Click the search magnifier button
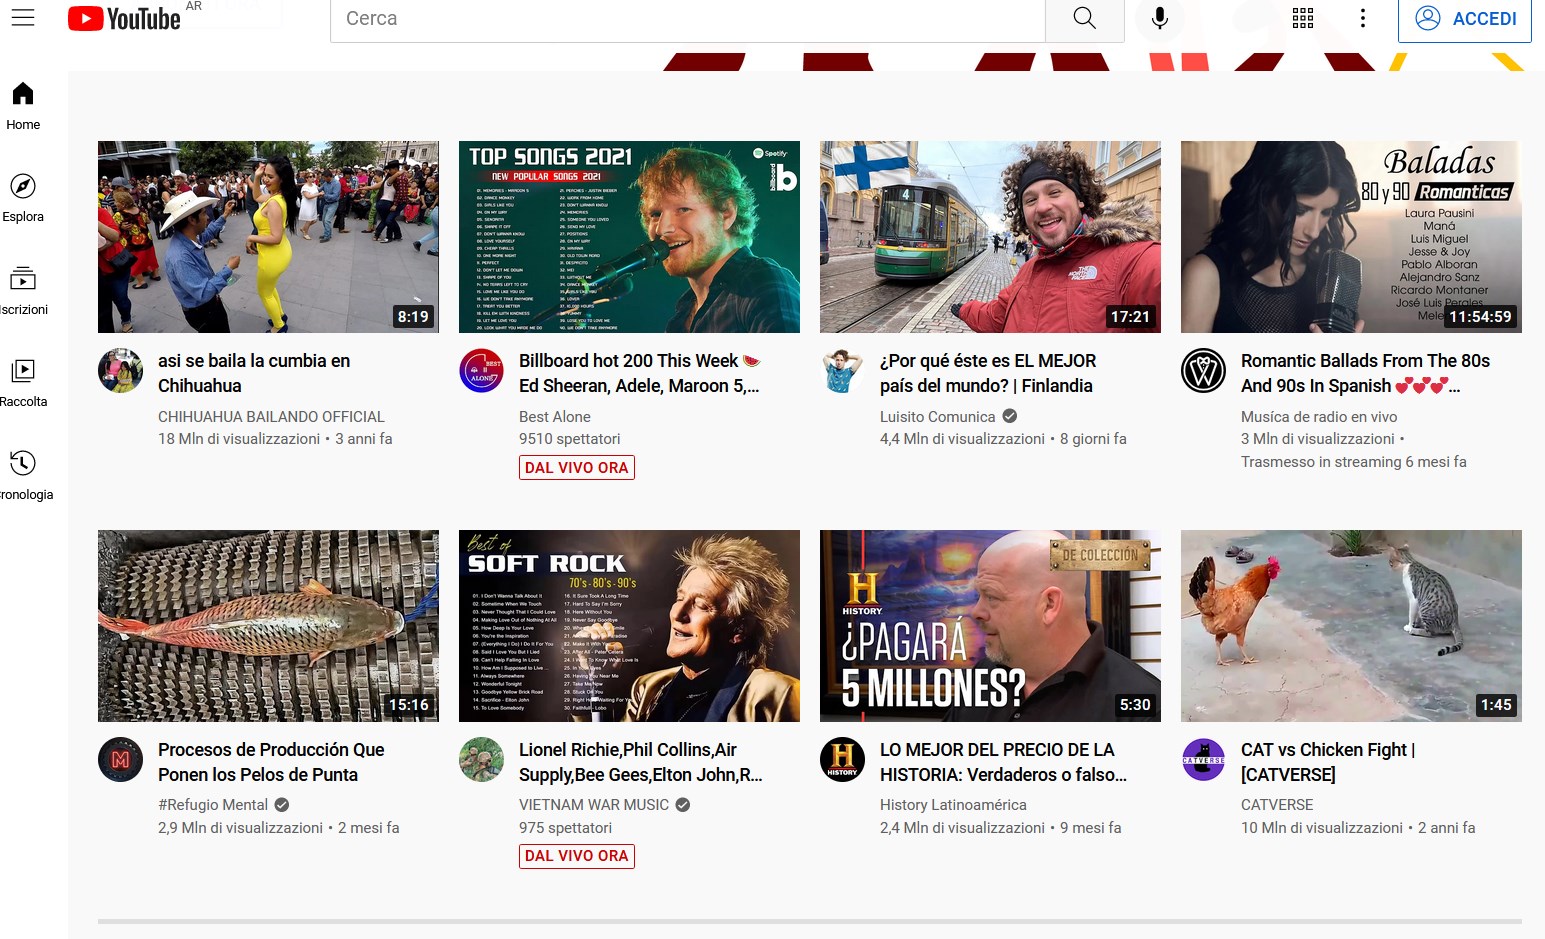Screen dimensions: 1545x939 pyautogui.click(x=1084, y=18)
